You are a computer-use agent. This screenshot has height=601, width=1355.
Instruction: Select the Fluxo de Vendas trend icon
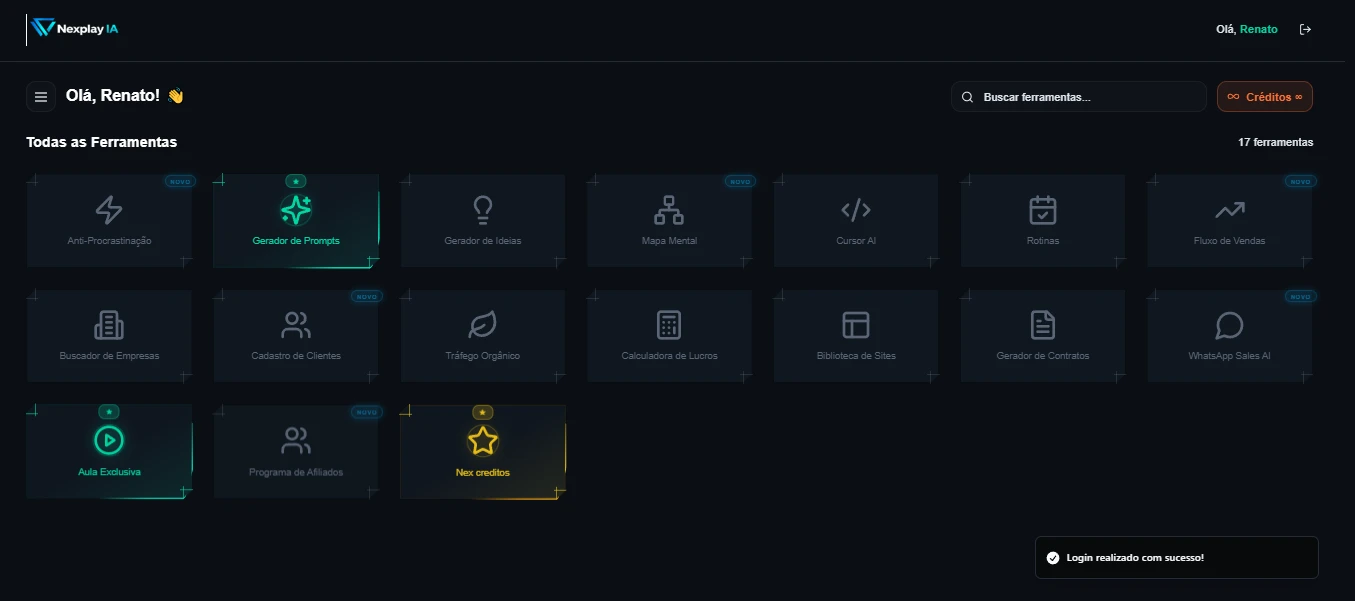point(1230,210)
